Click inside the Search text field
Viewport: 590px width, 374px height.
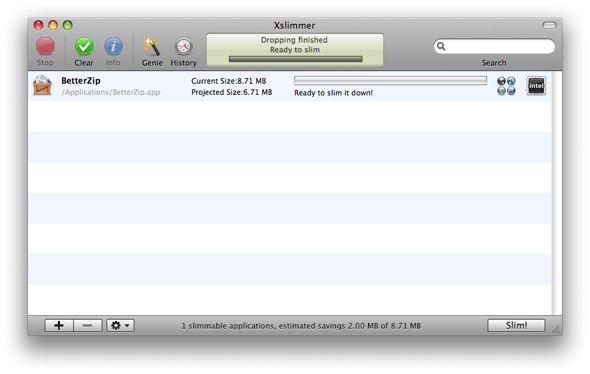click(x=494, y=47)
